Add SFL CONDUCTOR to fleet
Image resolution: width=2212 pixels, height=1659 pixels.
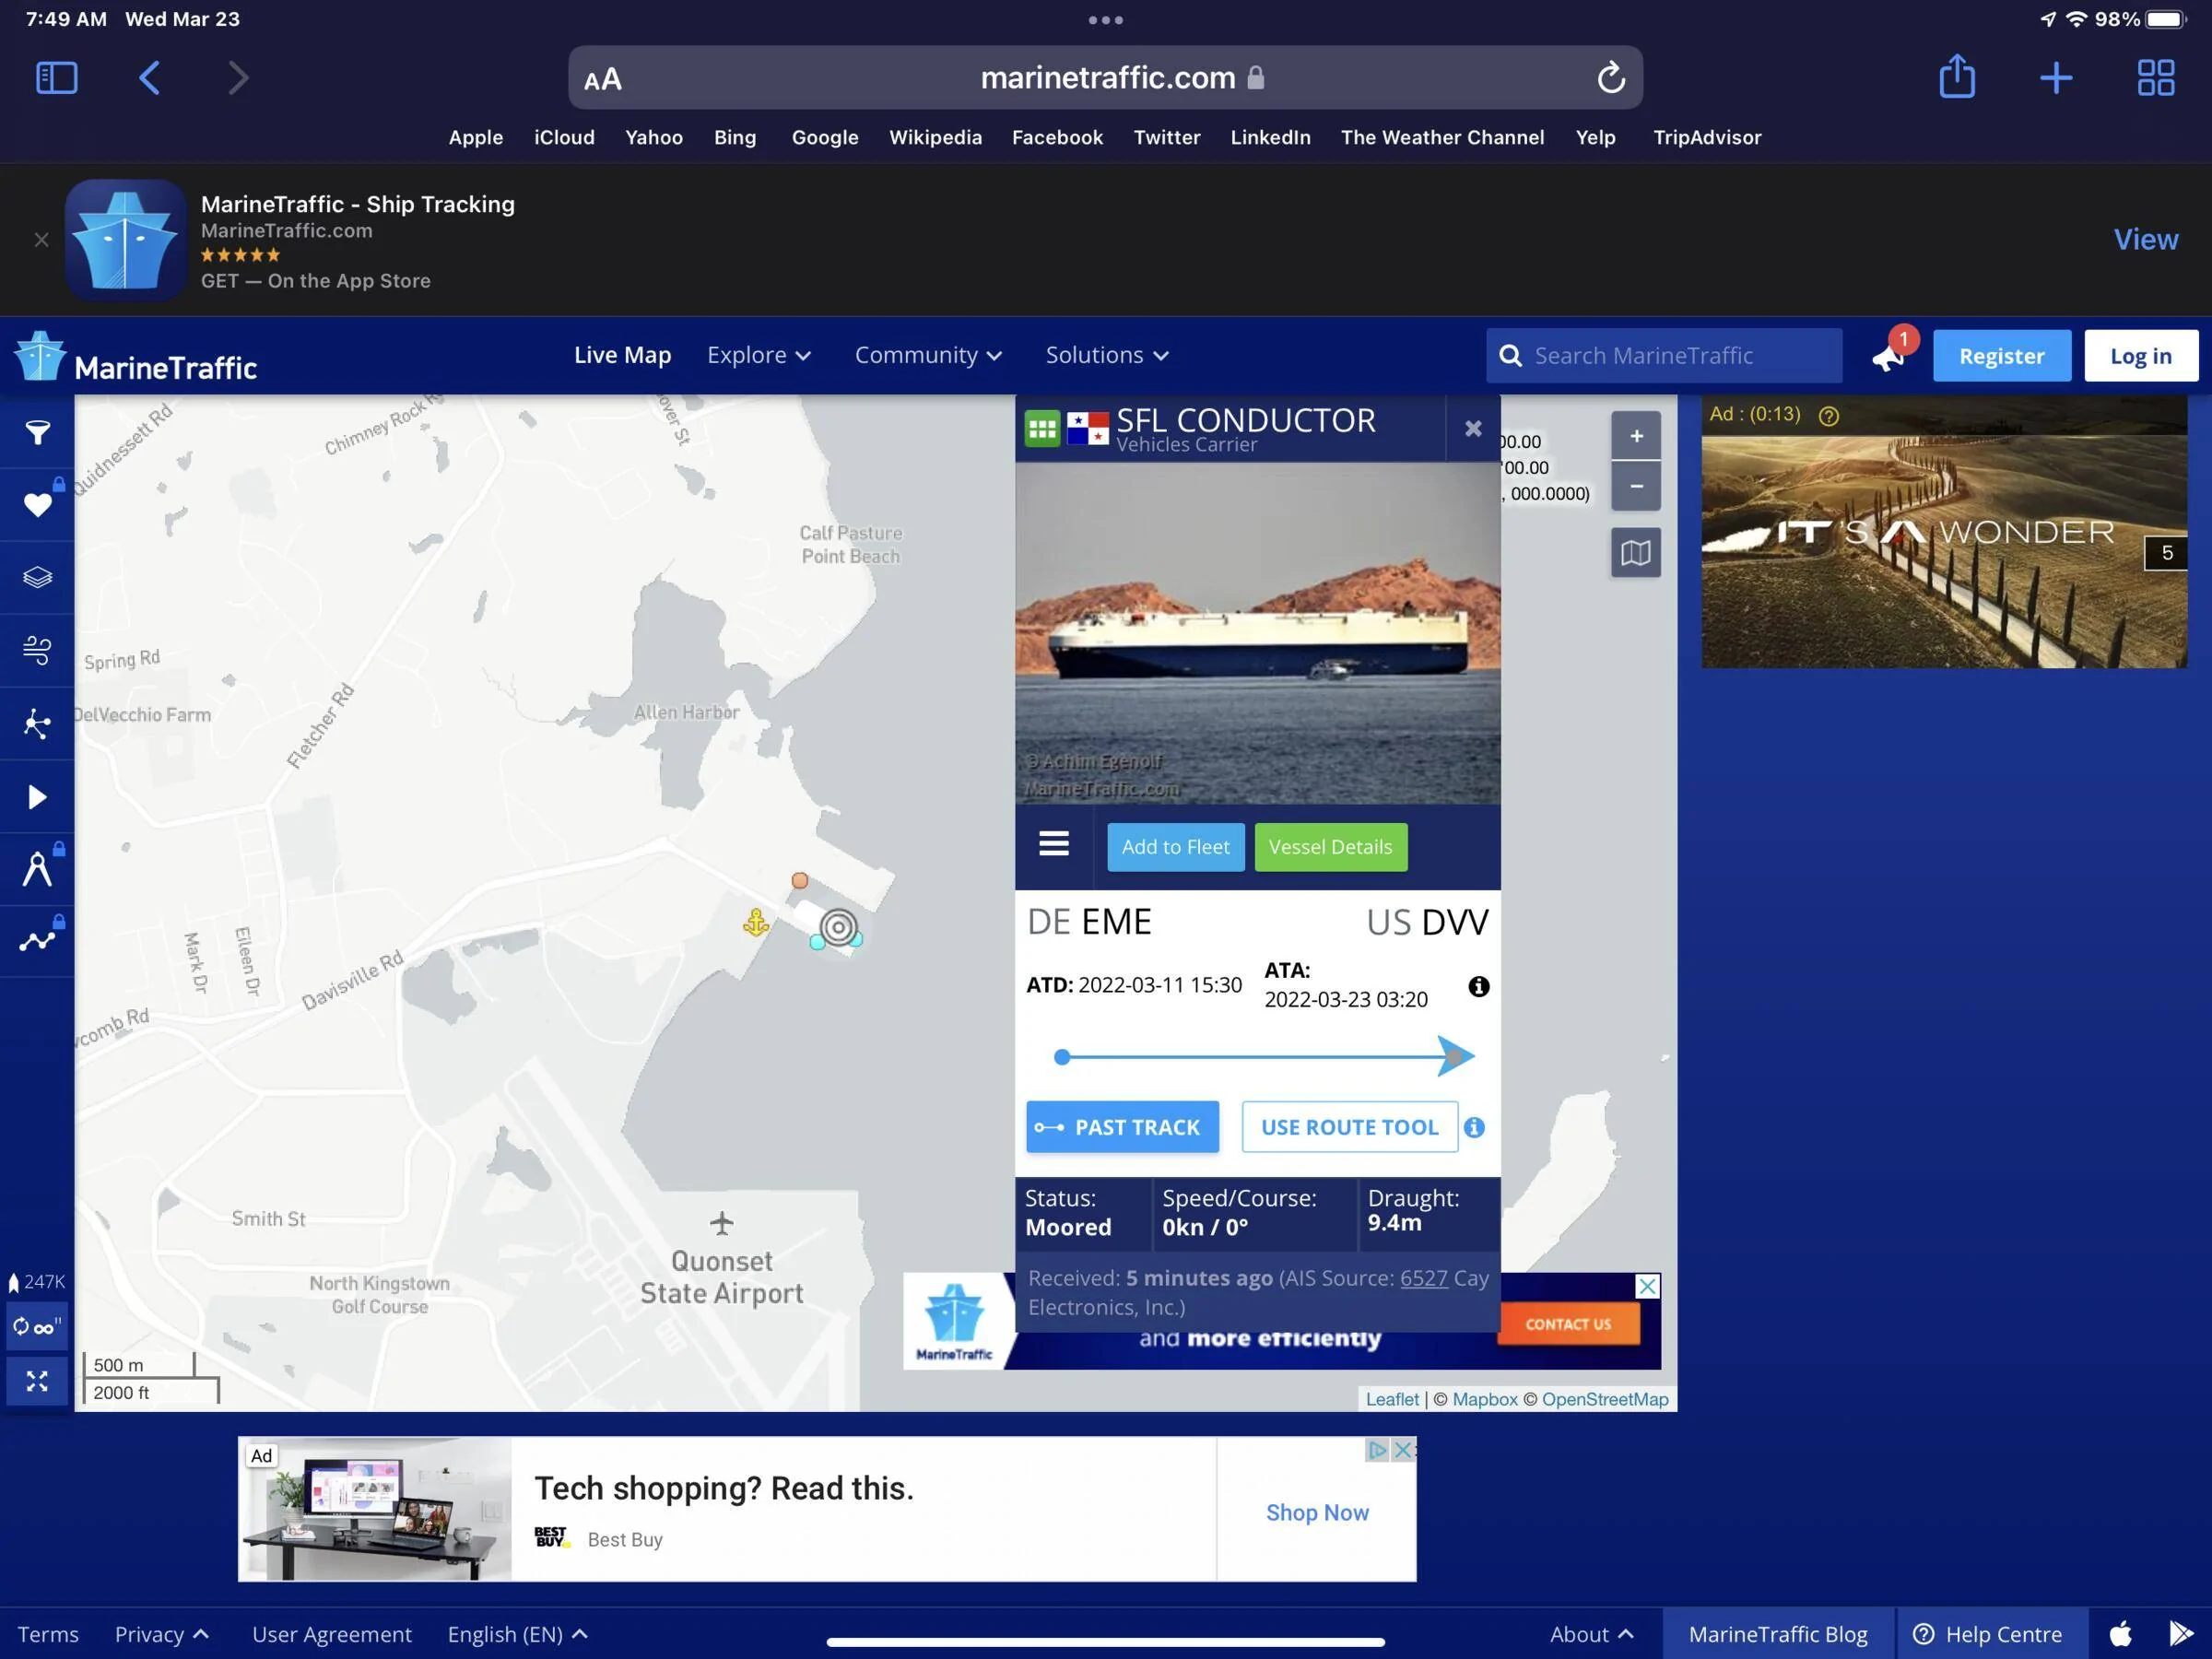tap(1175, 847)
